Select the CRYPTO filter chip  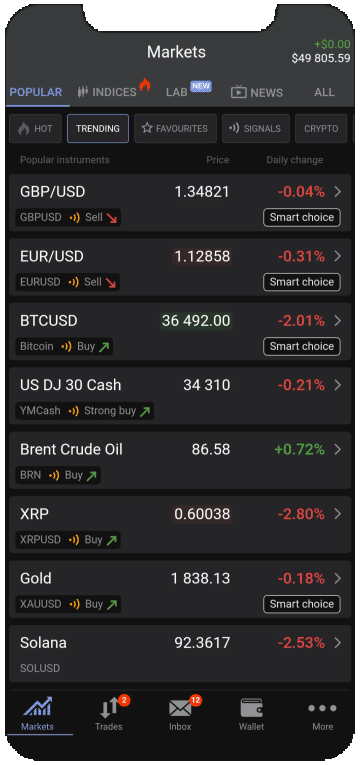pyautogui.click(x=321, y=129)
